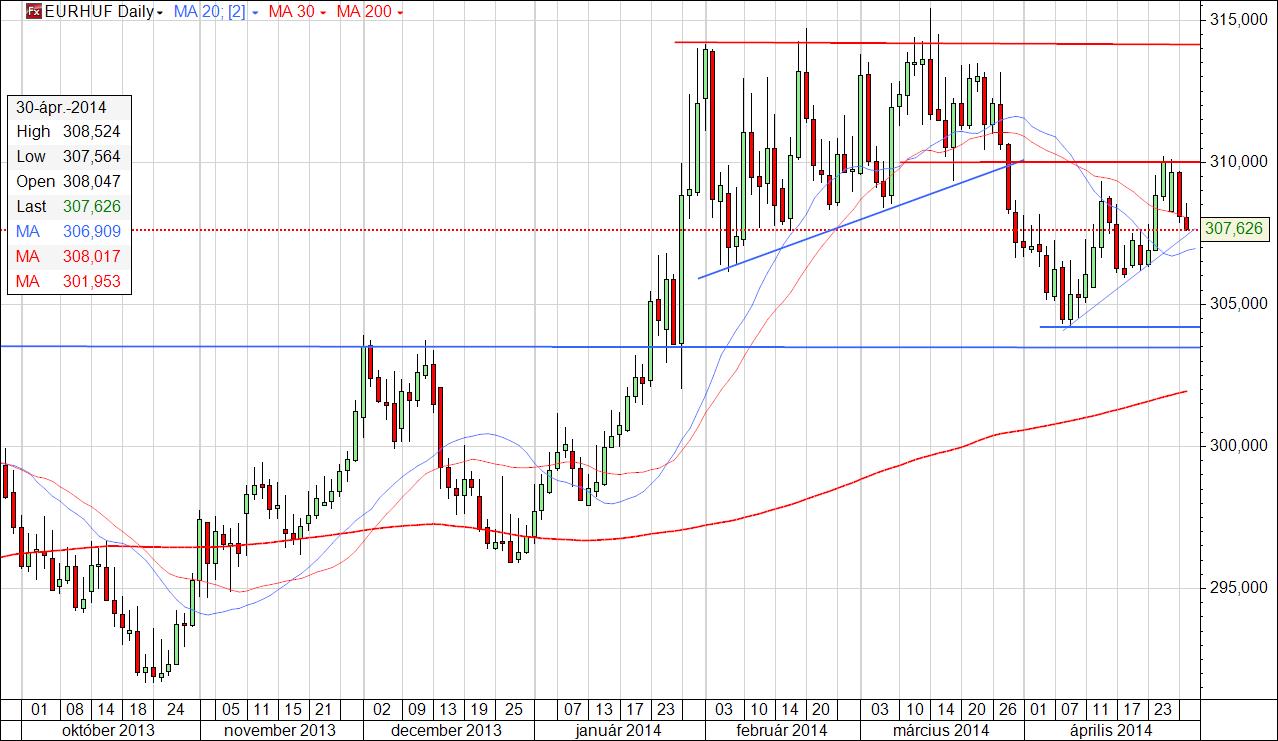Click the Fx icon next to EURHUF
The image size is (1278, 741).
click(x=34, y=12)
